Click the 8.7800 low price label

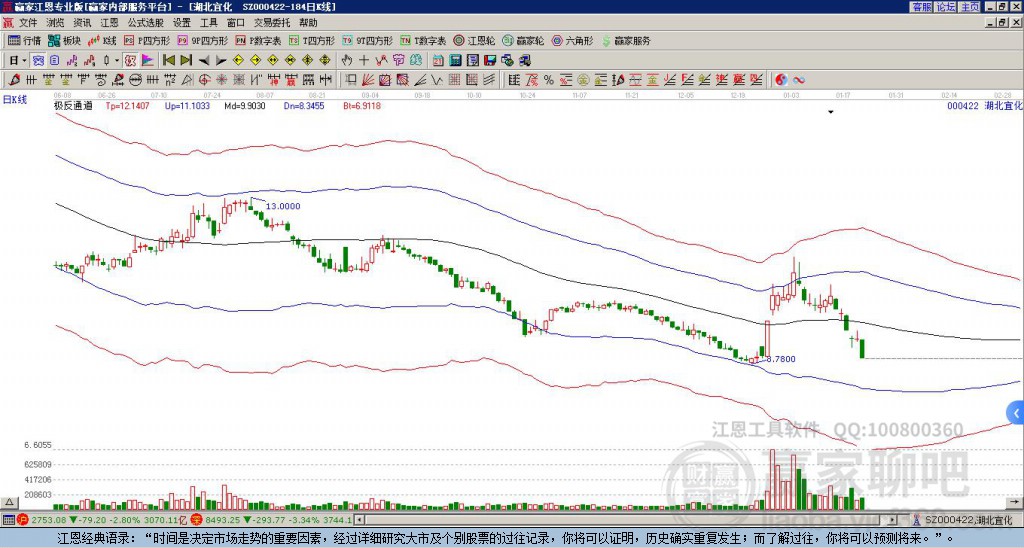point(781,359)
